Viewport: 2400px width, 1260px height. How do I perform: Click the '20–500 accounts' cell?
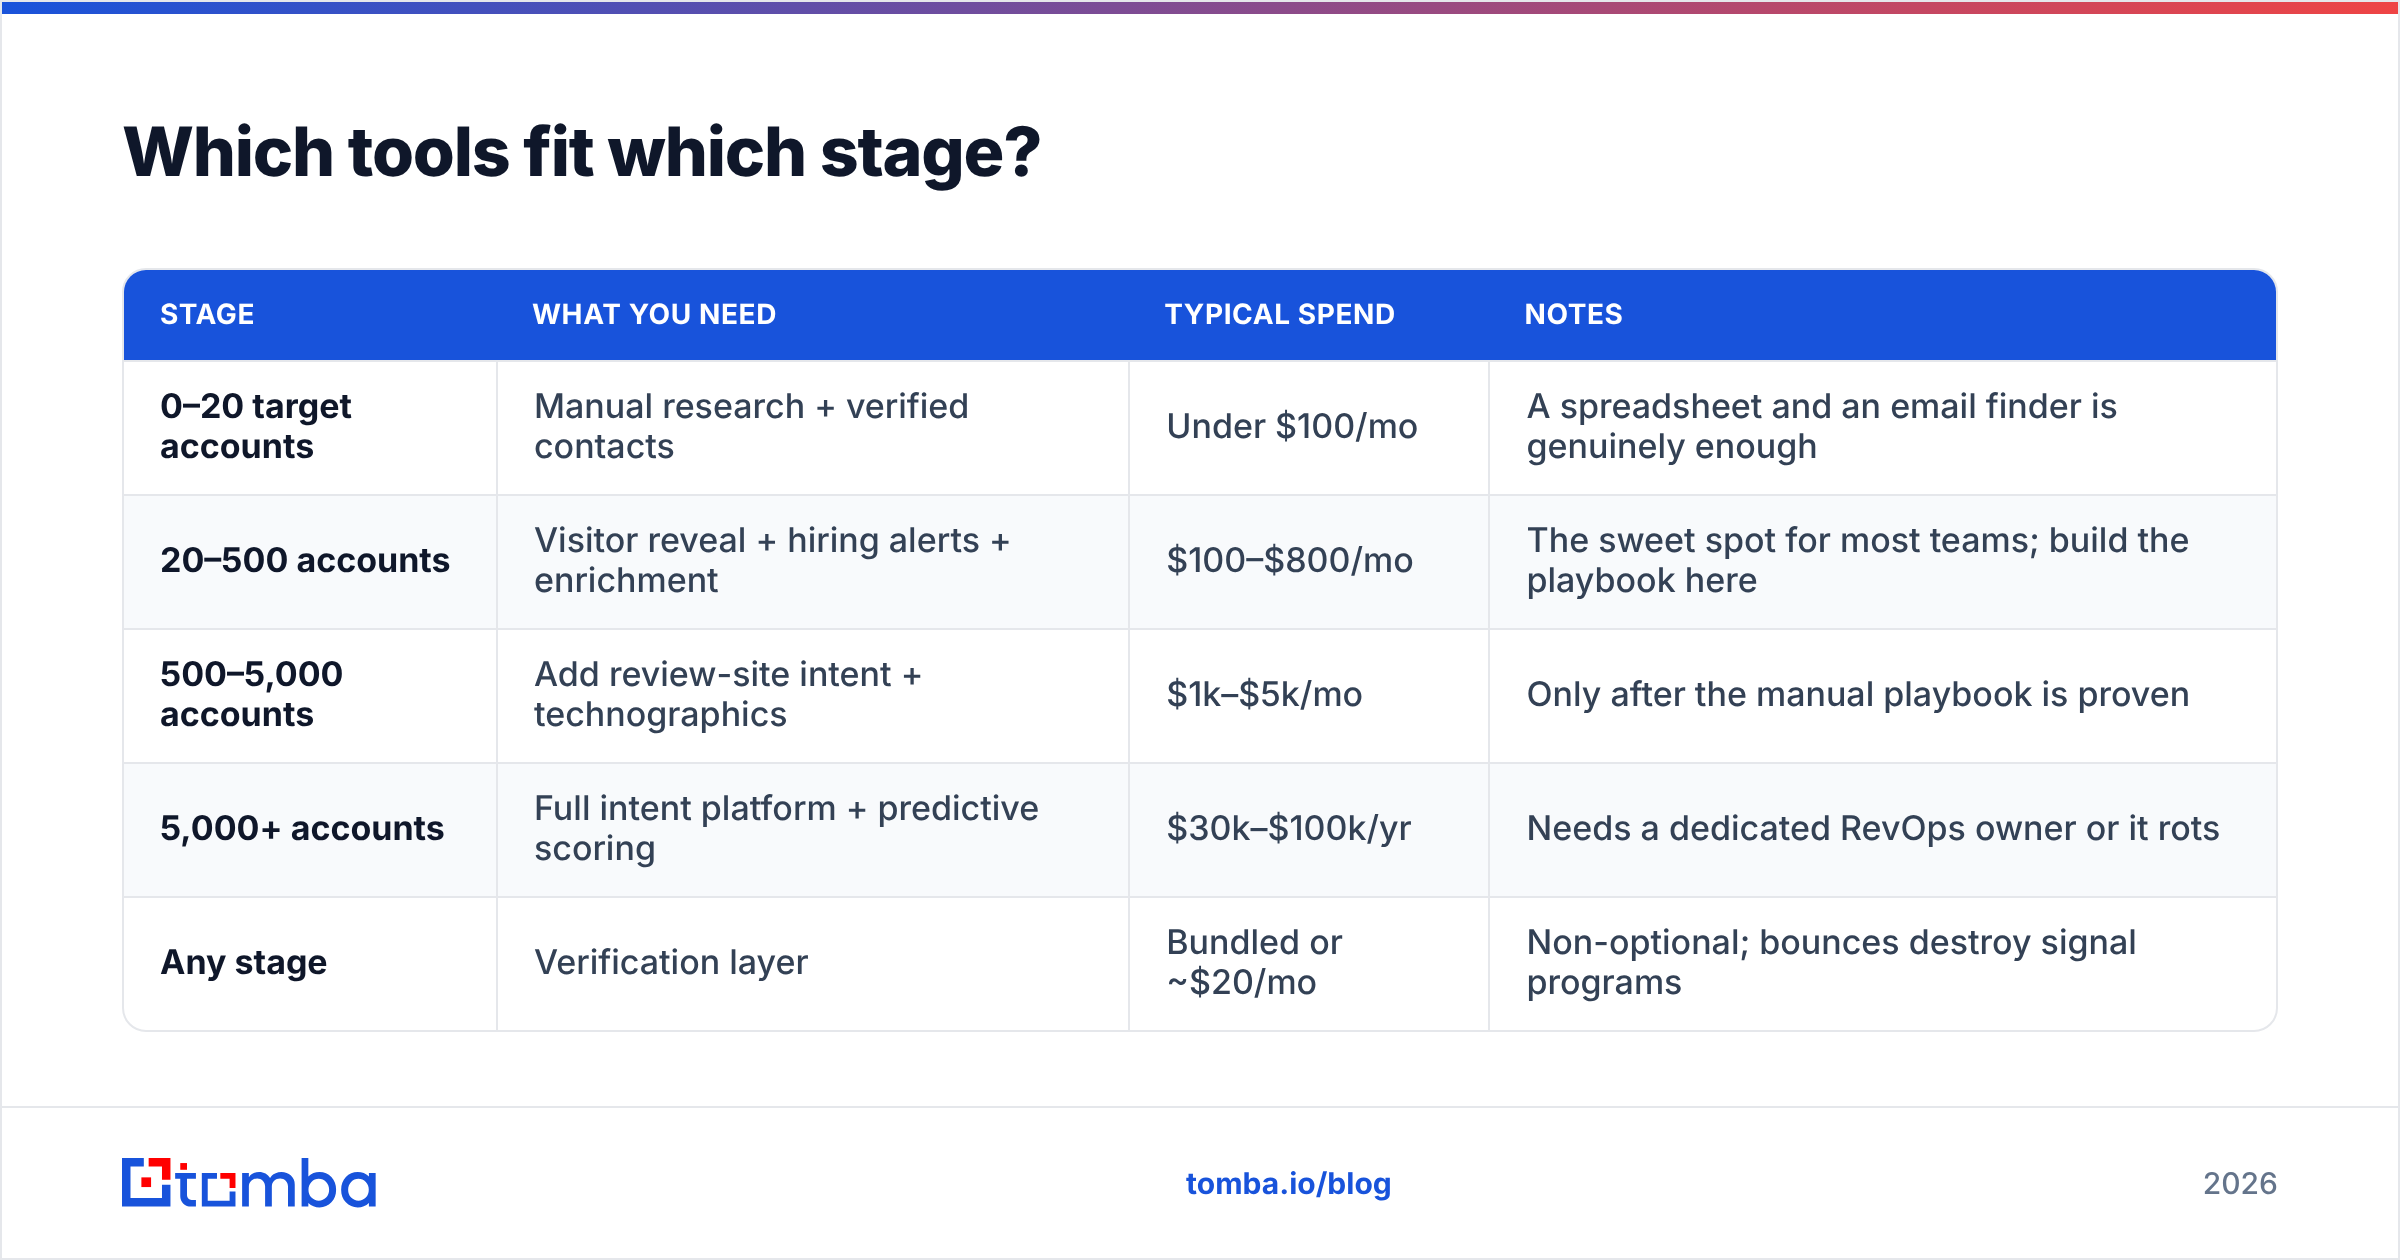coord(310,561)
